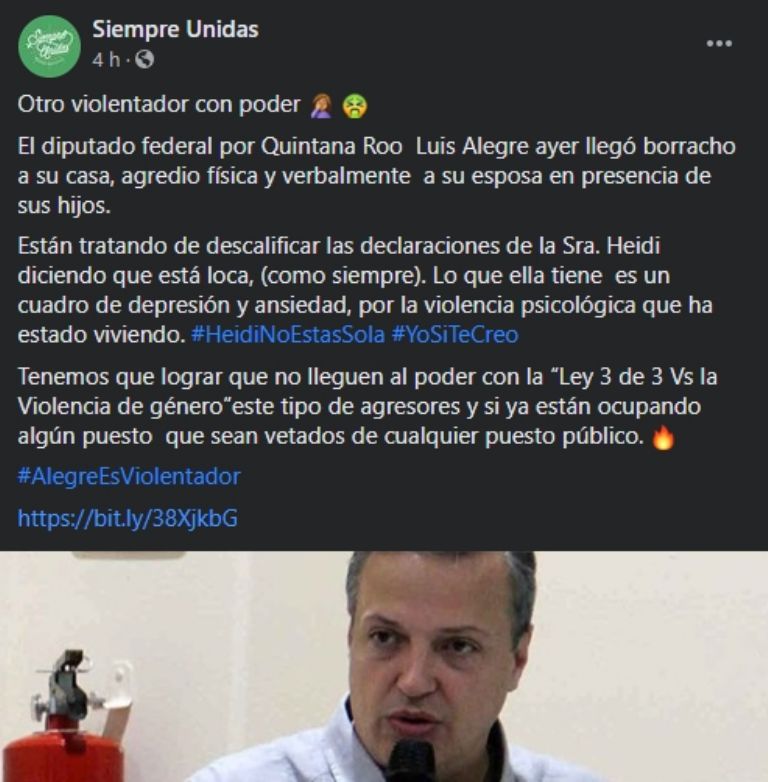768x782 pixels.
Task: Open the #HeidiNoEstasSola hashtag
Action: pos(288,335)
